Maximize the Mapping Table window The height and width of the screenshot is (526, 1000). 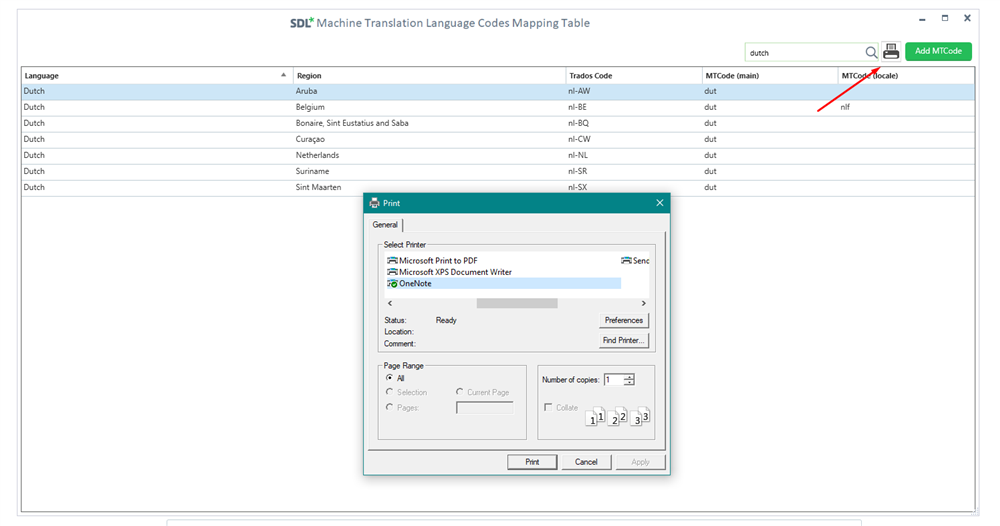point(945,18)
